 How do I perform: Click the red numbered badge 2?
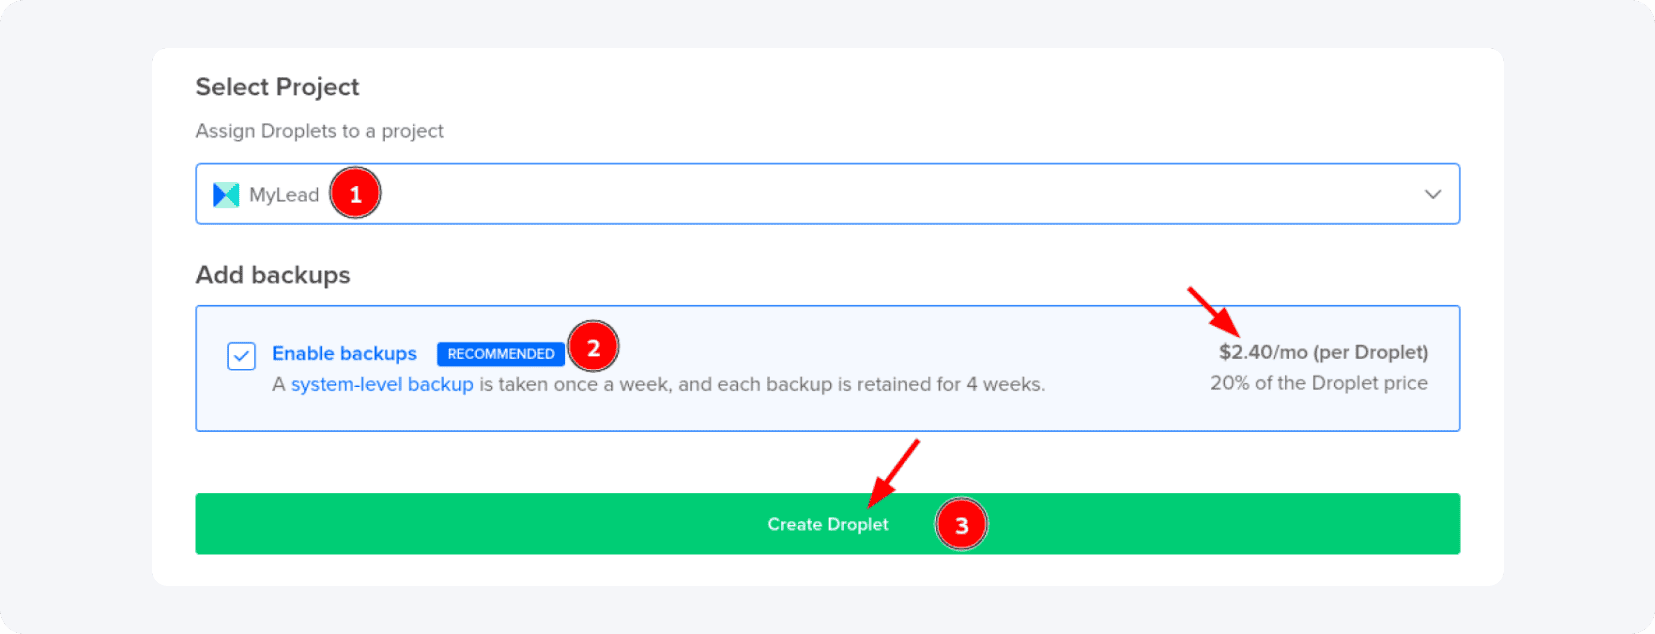(594, 346)
